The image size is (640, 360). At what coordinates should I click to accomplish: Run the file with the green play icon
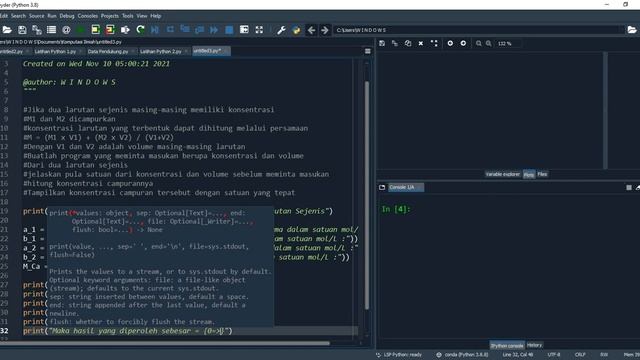81,30
